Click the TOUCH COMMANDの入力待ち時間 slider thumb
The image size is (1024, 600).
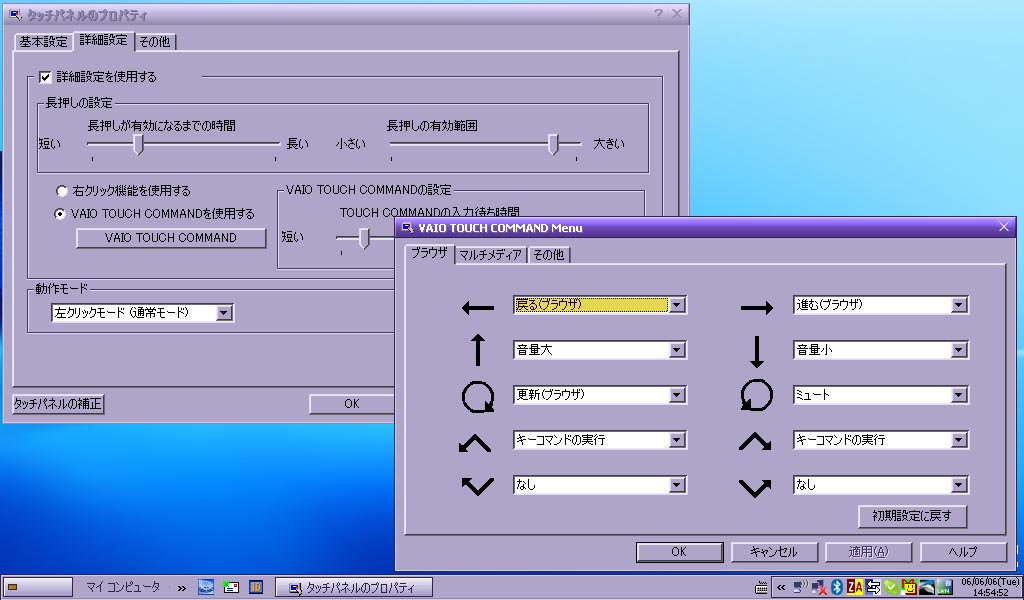coord(364,239)
